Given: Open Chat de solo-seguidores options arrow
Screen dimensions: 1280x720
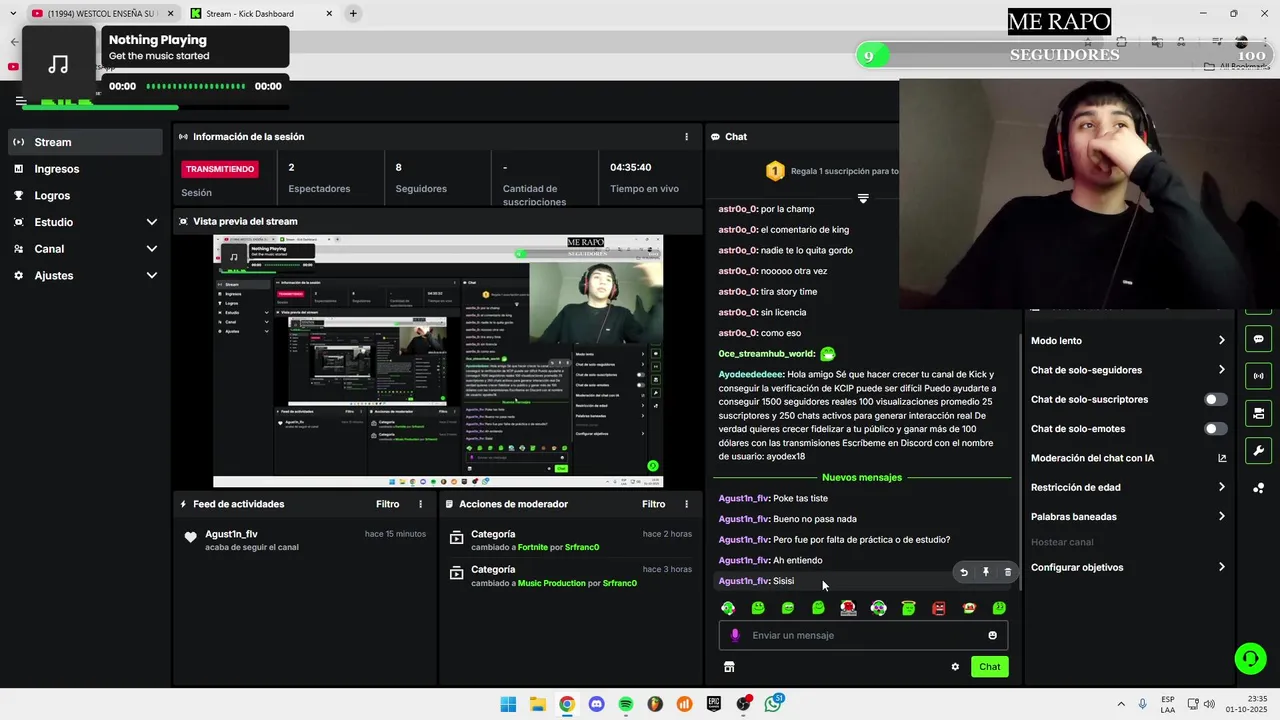Looking at the screenshot, I should (1222, 370).
